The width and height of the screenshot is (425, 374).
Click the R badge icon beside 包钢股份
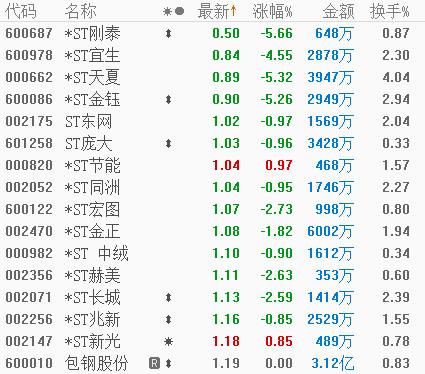(154, 363)
